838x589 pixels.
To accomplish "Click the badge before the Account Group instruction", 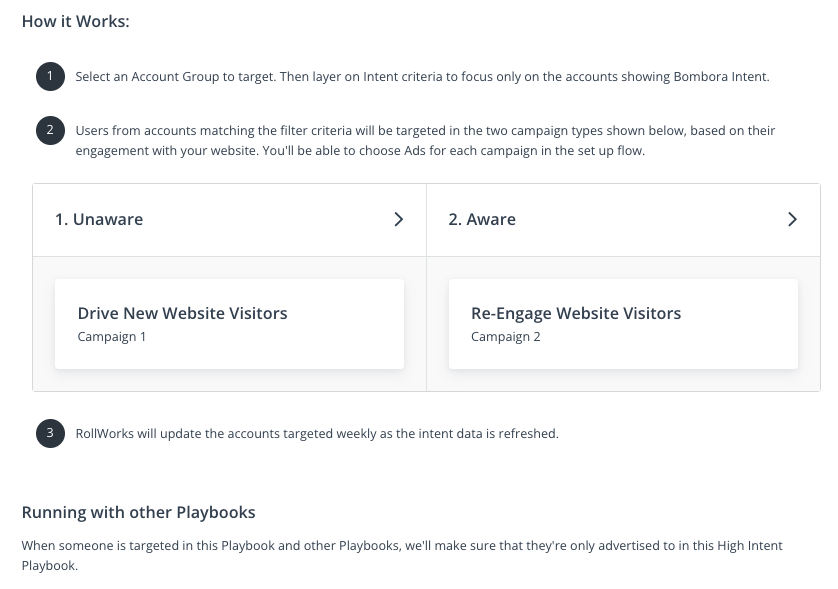I will (50, 76).
